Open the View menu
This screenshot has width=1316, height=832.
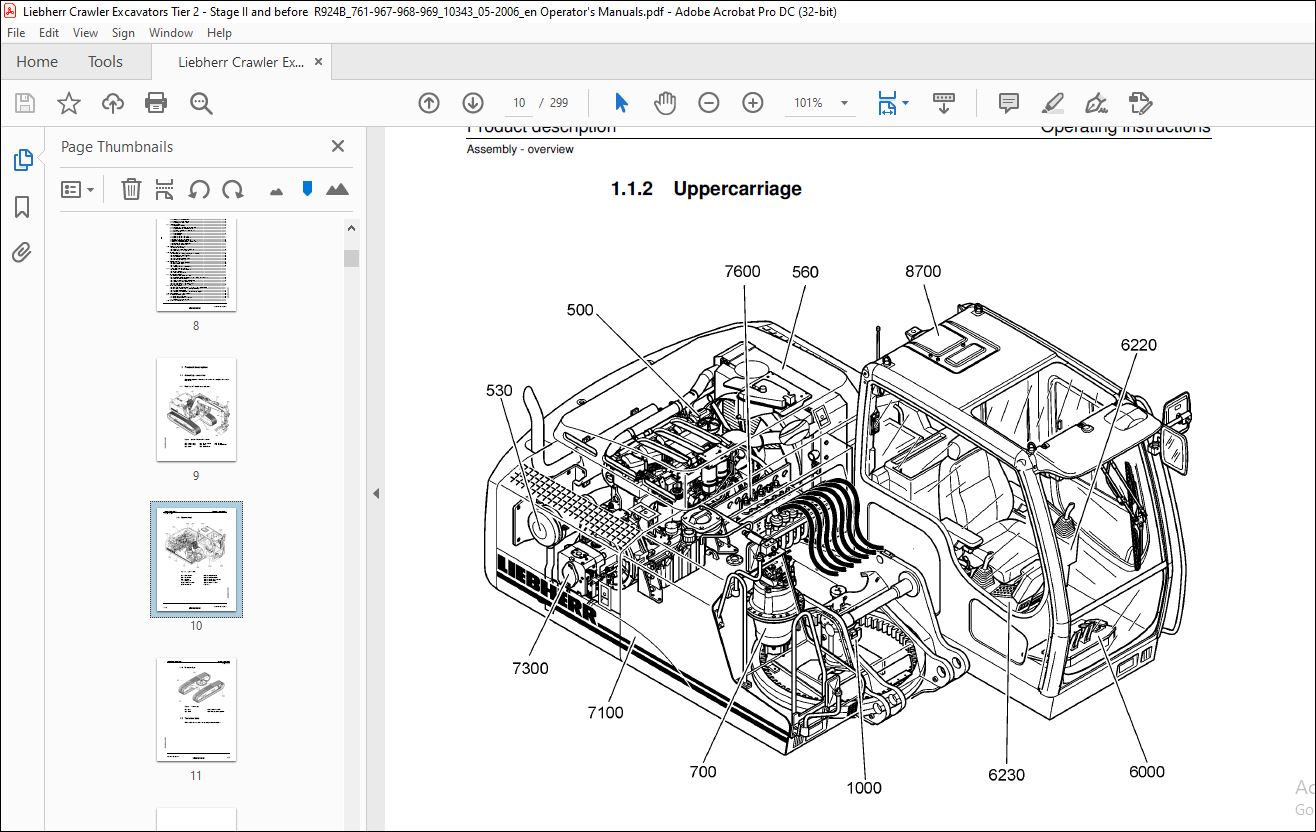(85, 33)
